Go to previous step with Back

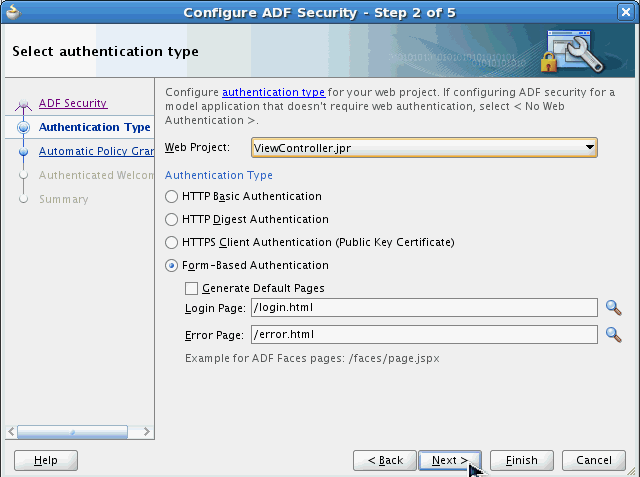pos(385,460)
